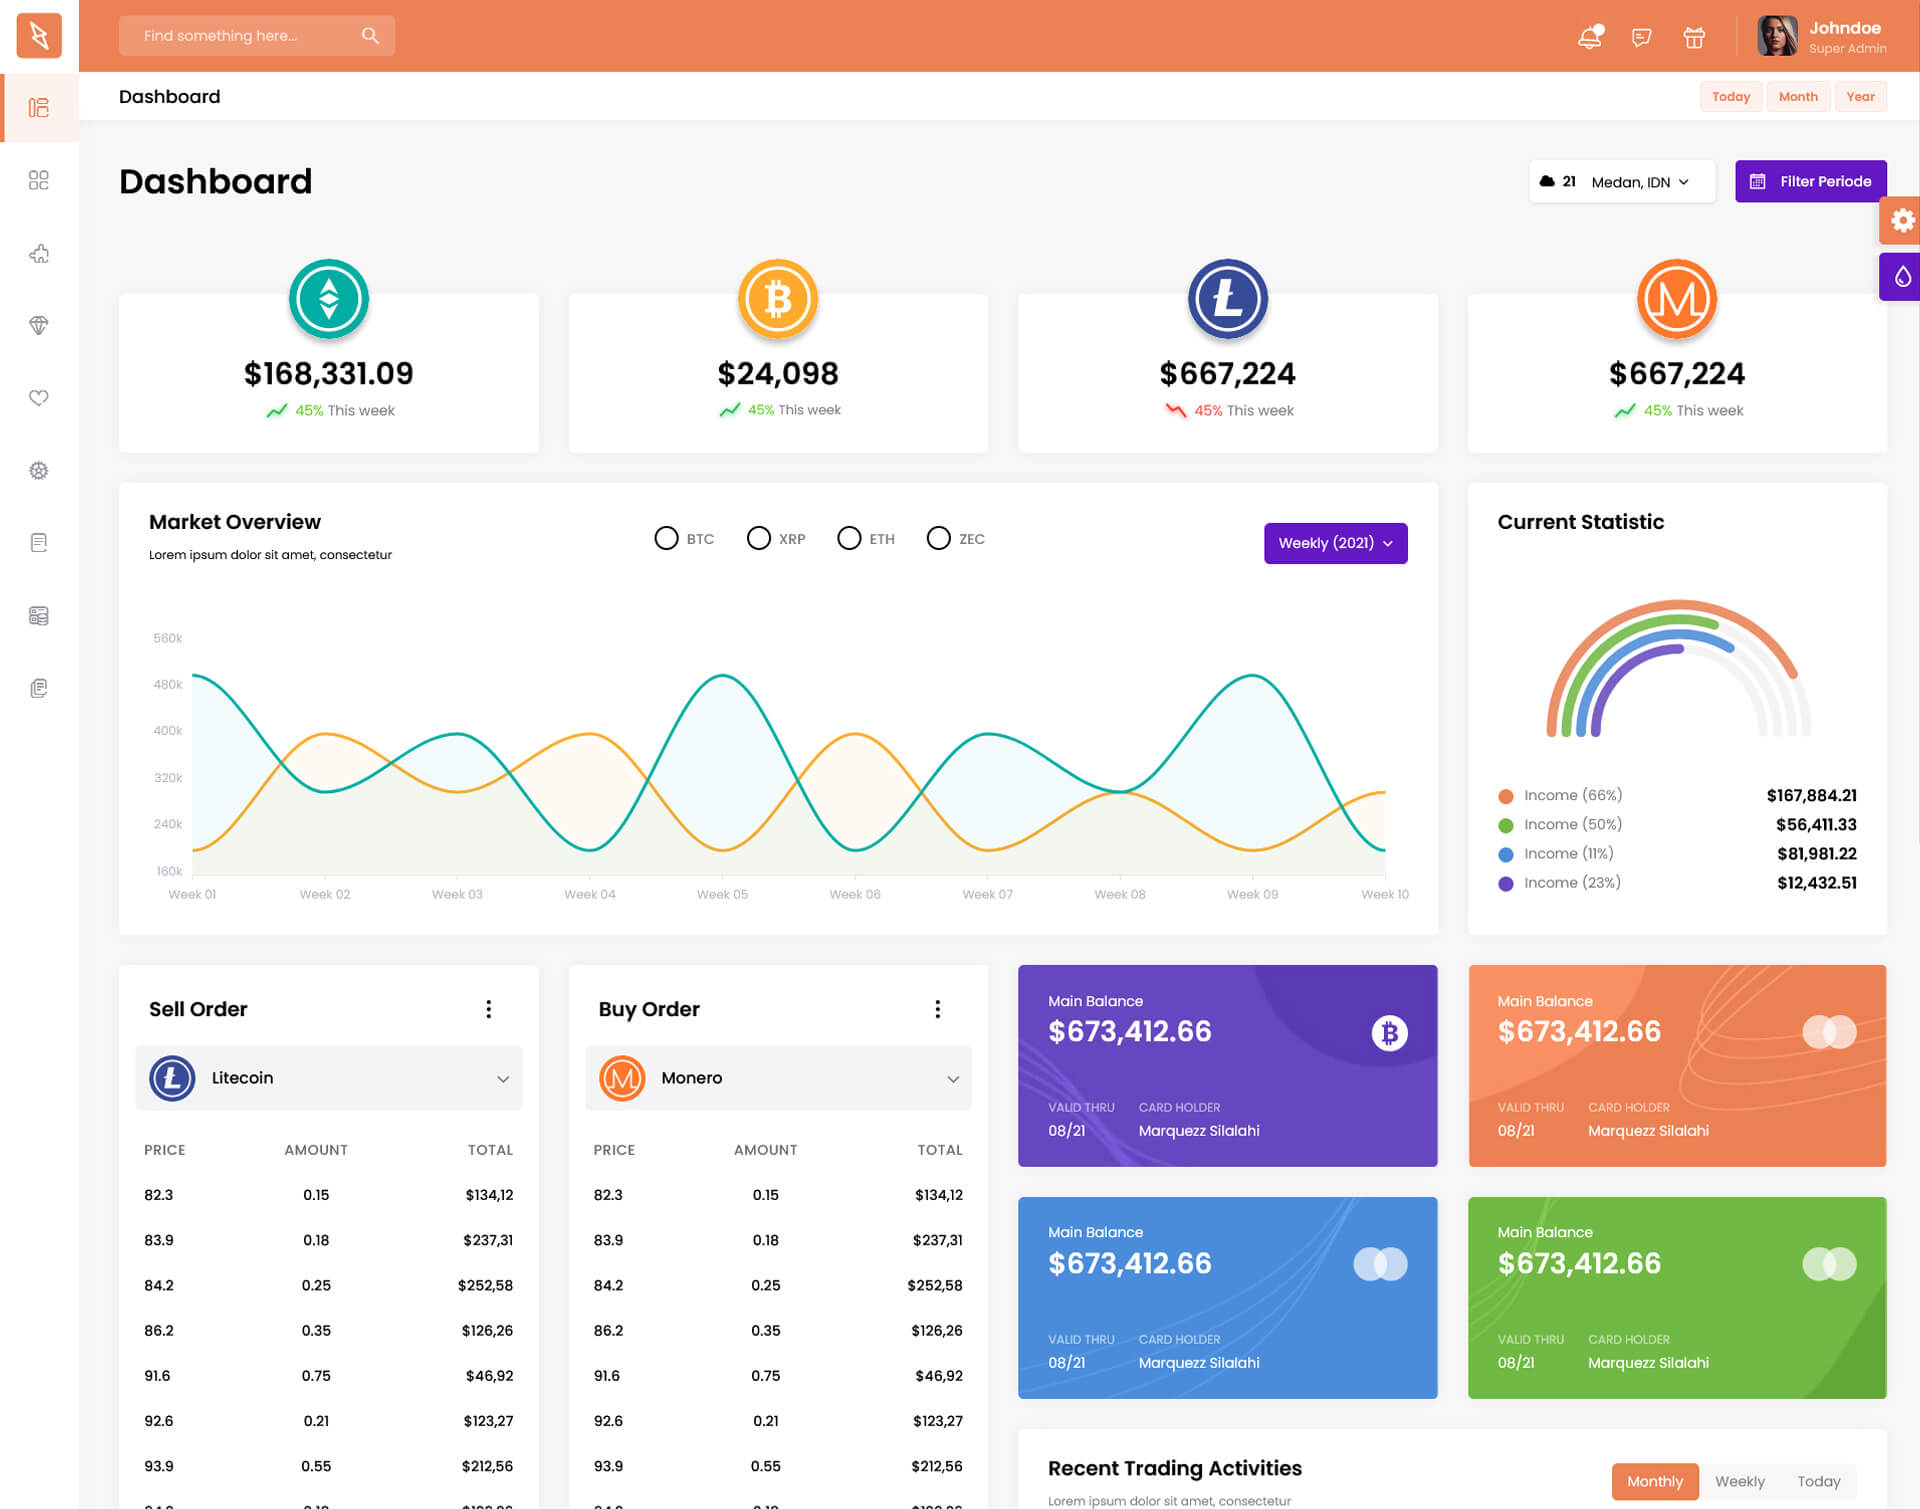Select the BTC radio button
Image resolution: width=1920 pixels, height=1509 pixels.
click(666, 538)
